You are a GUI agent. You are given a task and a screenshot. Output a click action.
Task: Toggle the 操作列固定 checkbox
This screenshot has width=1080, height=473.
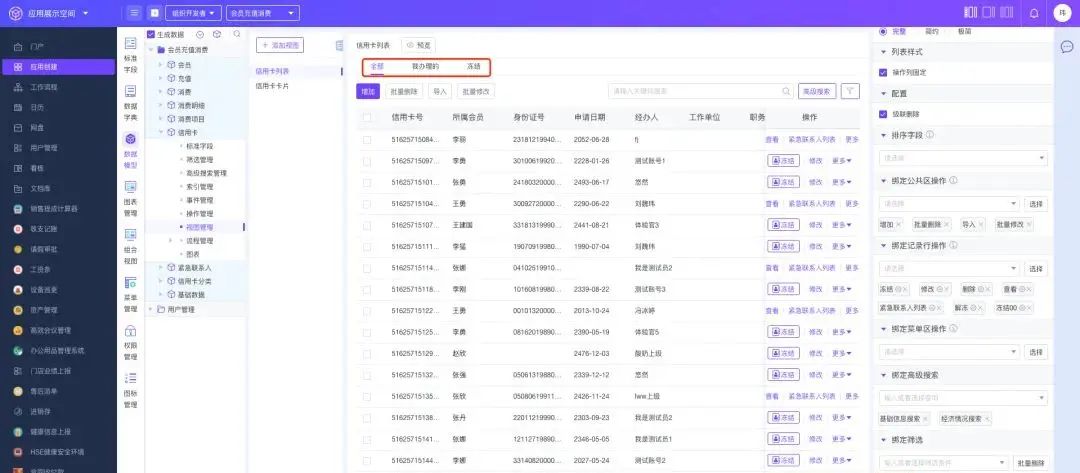[x=883, y=72]
